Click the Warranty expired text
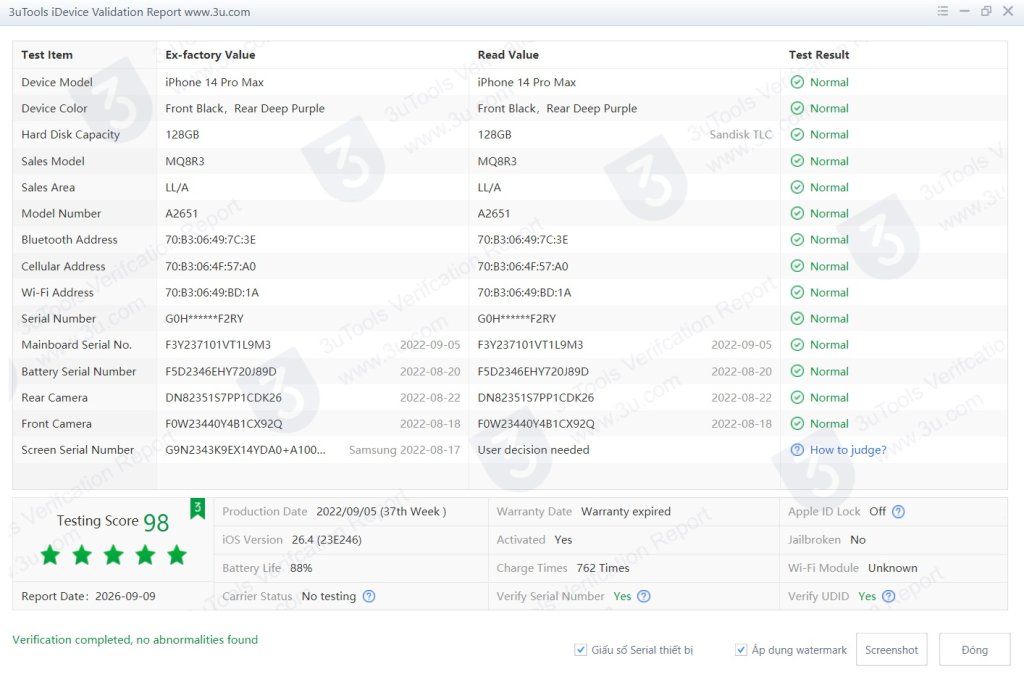Screen dimensions: 1024x677 pos(626,512)
